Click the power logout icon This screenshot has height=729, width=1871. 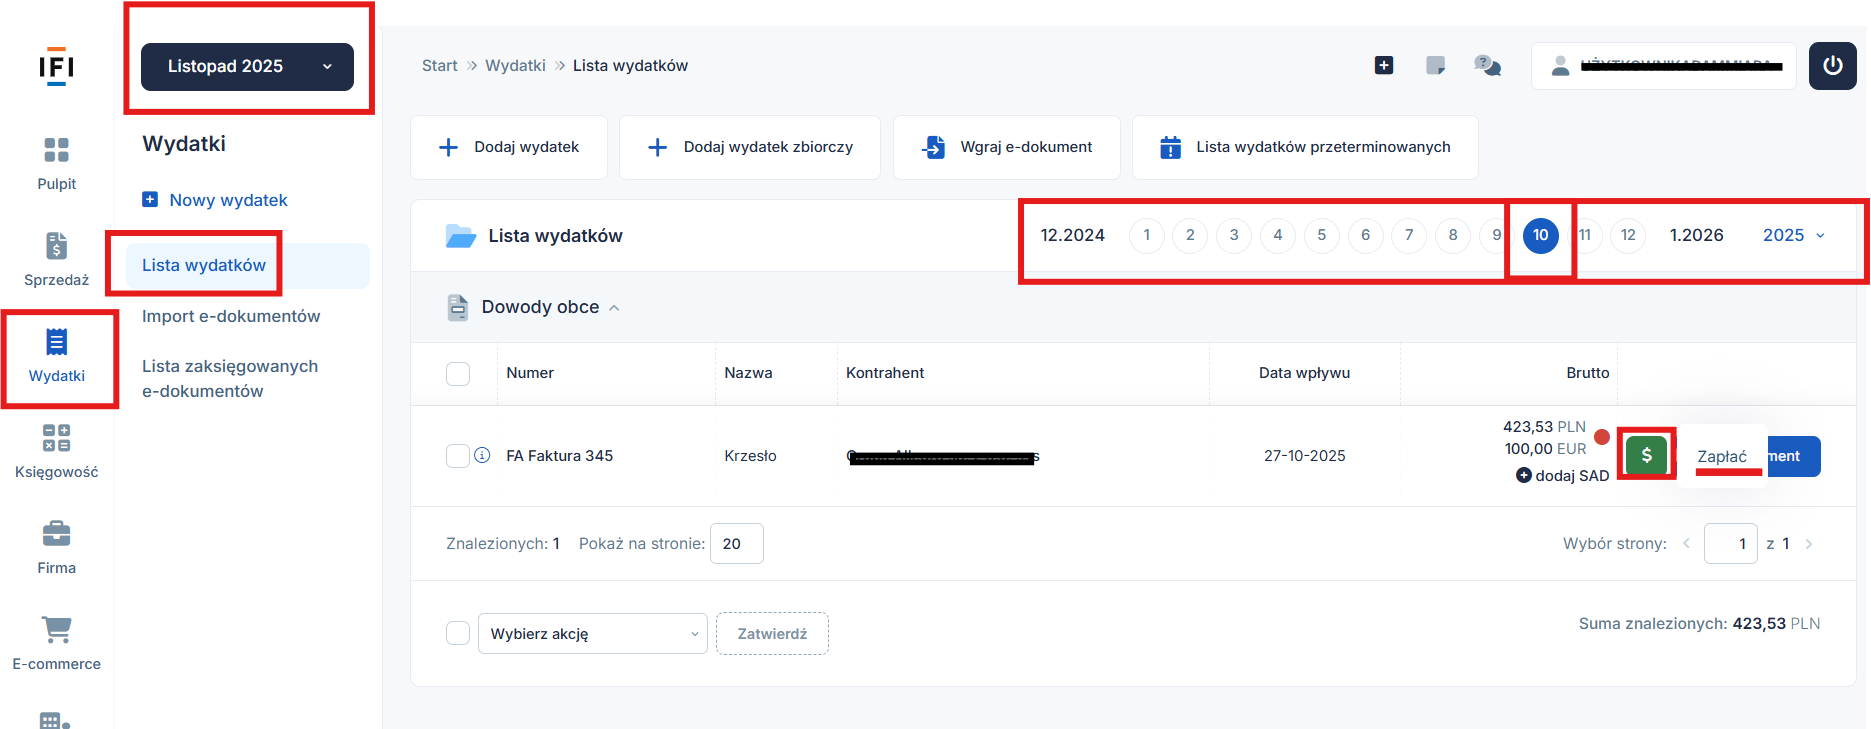pos(1832,66)
